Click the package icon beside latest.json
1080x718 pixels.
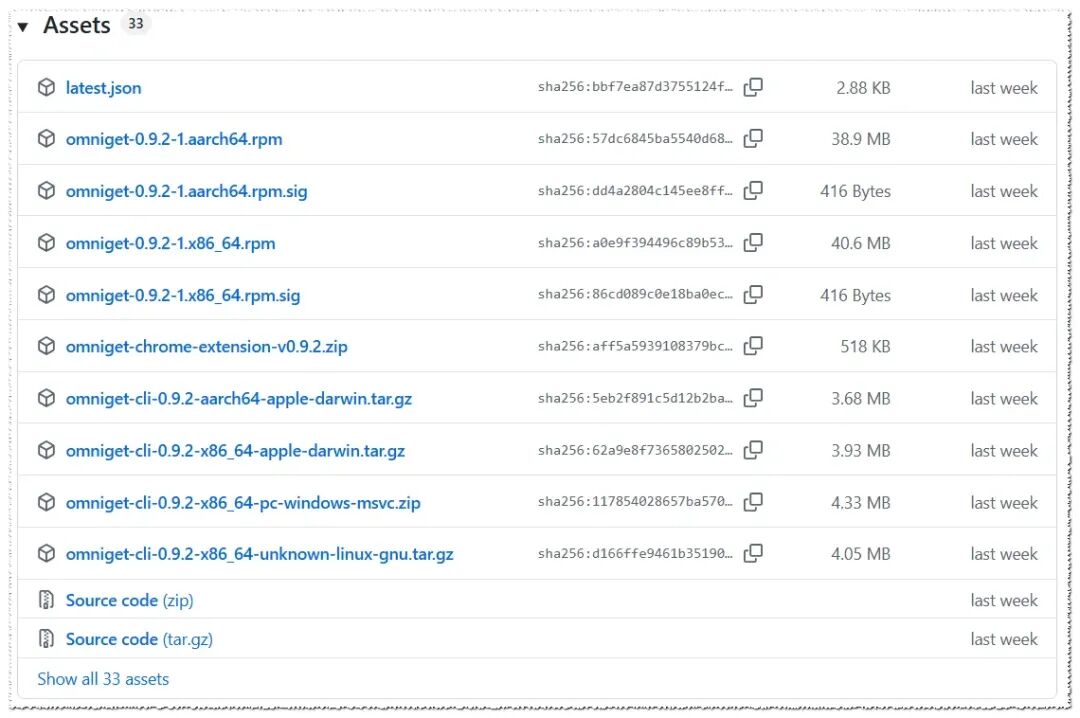[46, 88]
